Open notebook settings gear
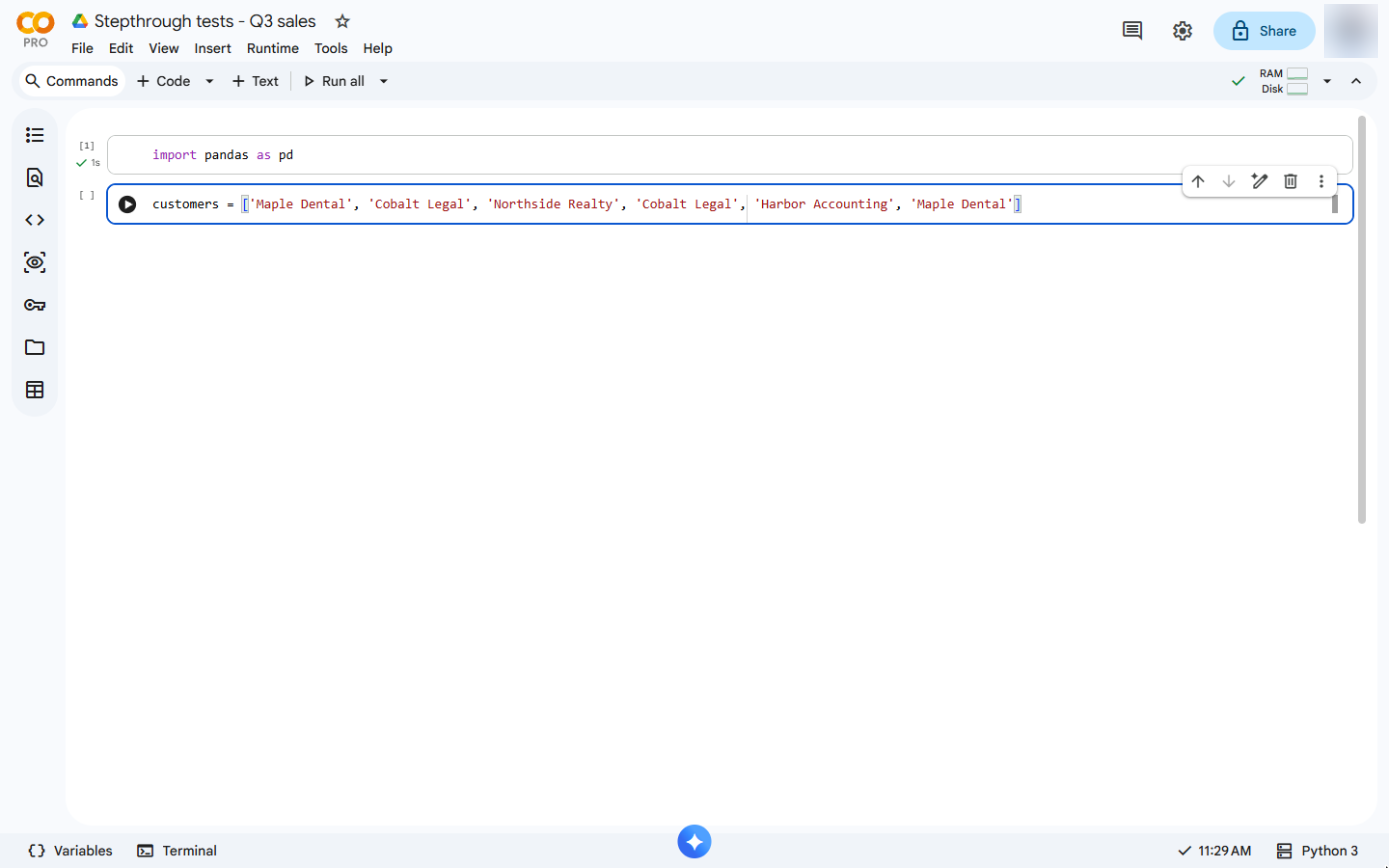Image resolution: width=1389 pixels, height=868 pixels. click(x=1182, y=31)
